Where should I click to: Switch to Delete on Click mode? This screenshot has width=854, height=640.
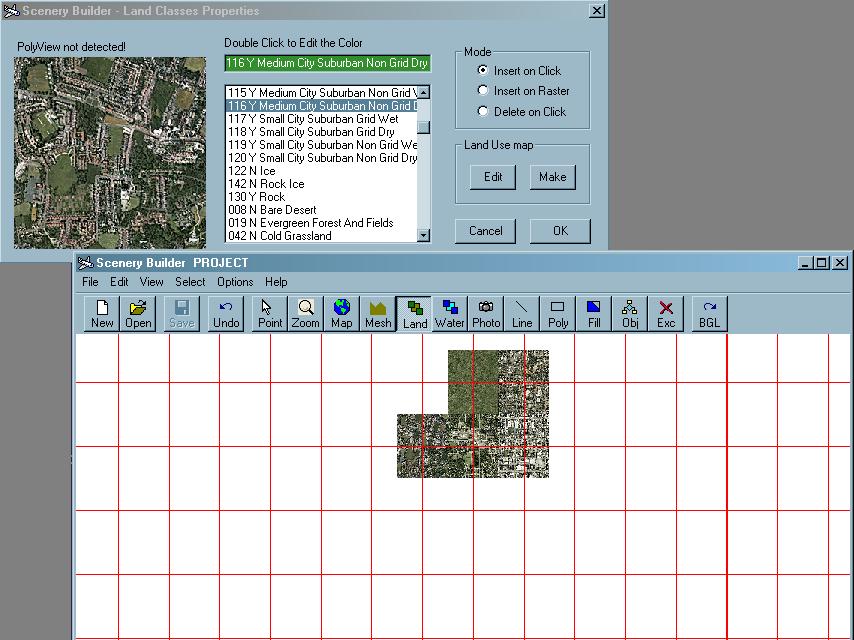point(483,112)
